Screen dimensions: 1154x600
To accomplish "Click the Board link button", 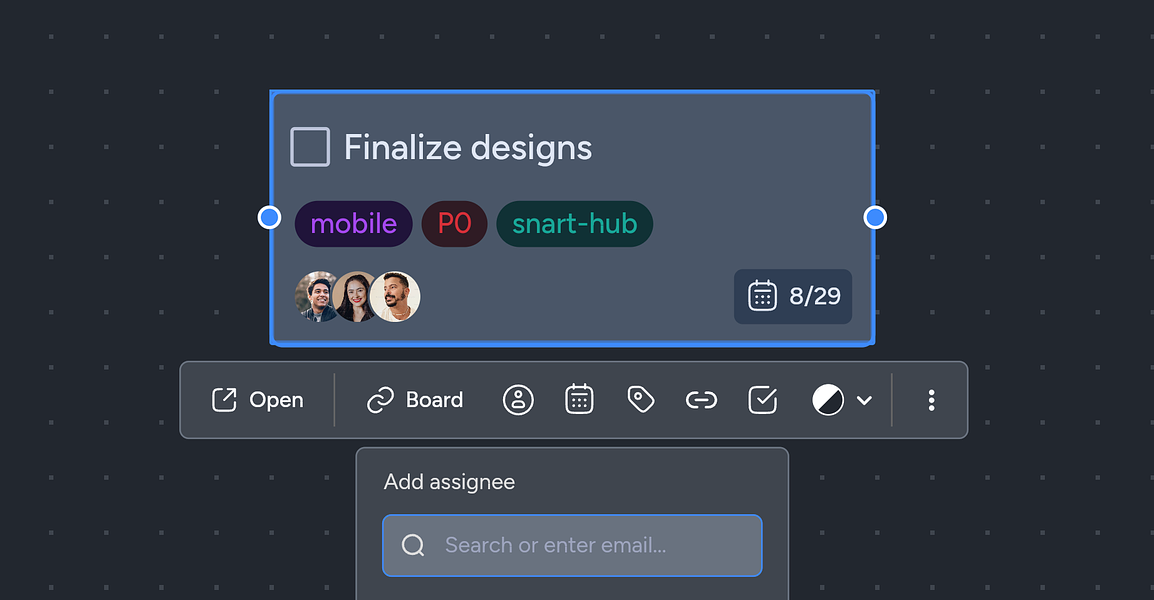I will tap(415, 400).
